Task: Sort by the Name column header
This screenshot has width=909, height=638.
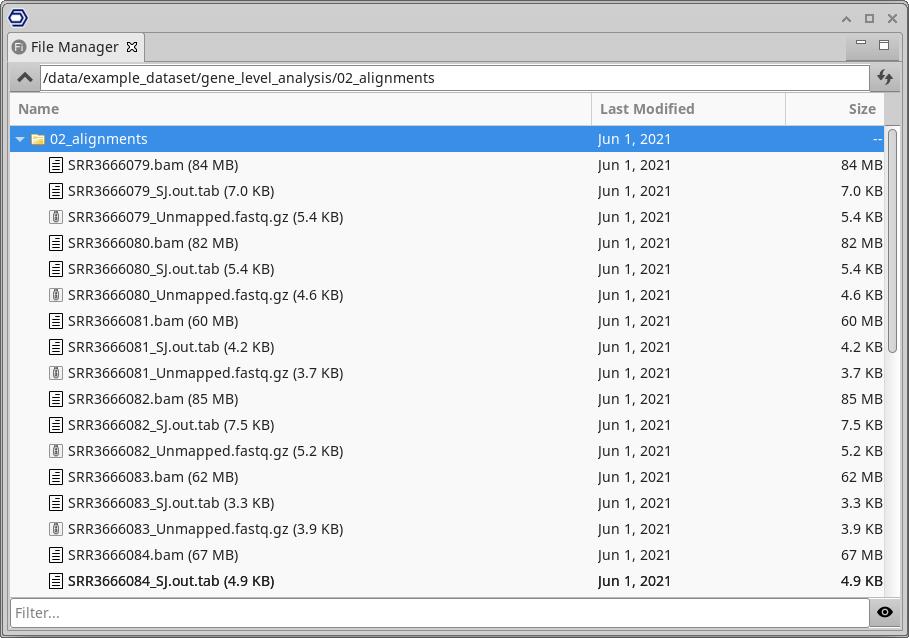Action: pyautogui.click(x=300, y=109)
